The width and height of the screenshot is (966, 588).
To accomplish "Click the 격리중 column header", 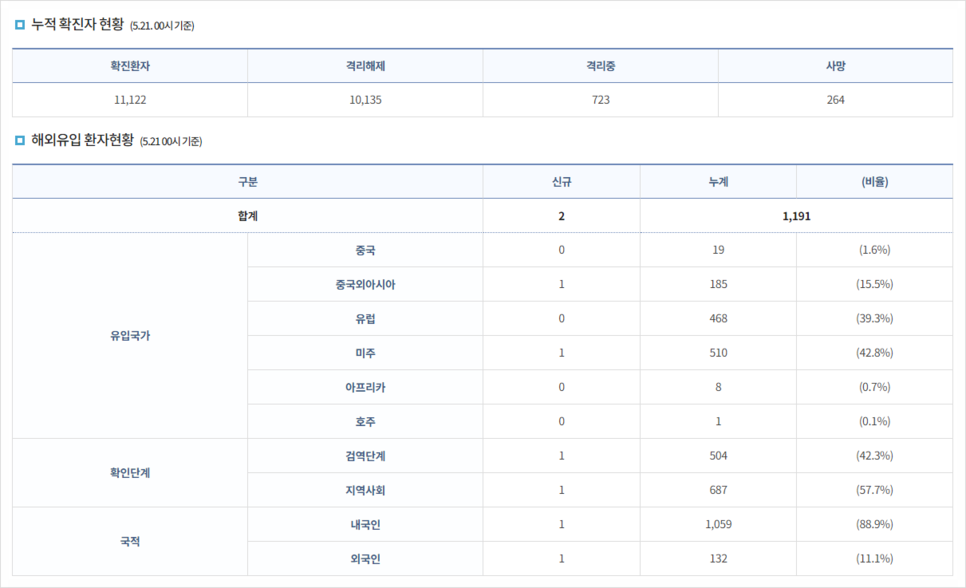I will [601, 66].
